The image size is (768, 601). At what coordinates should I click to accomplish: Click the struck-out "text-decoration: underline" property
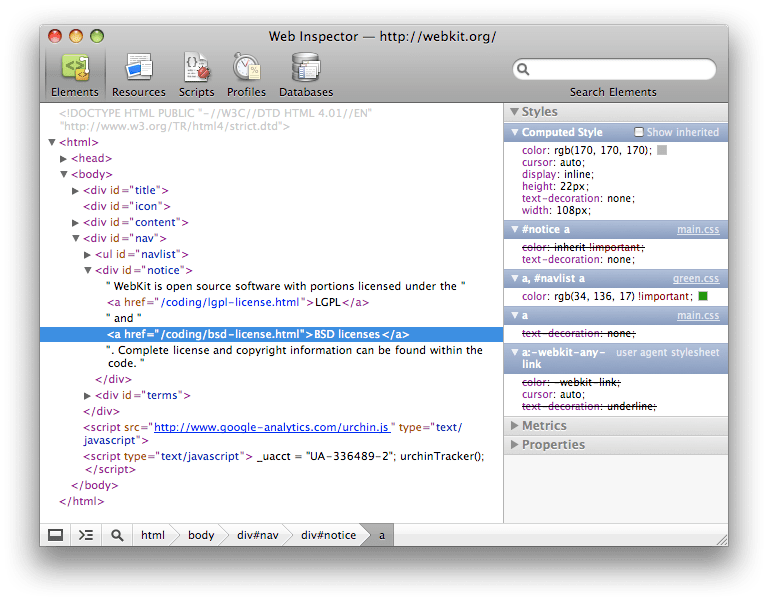point(589,406)
